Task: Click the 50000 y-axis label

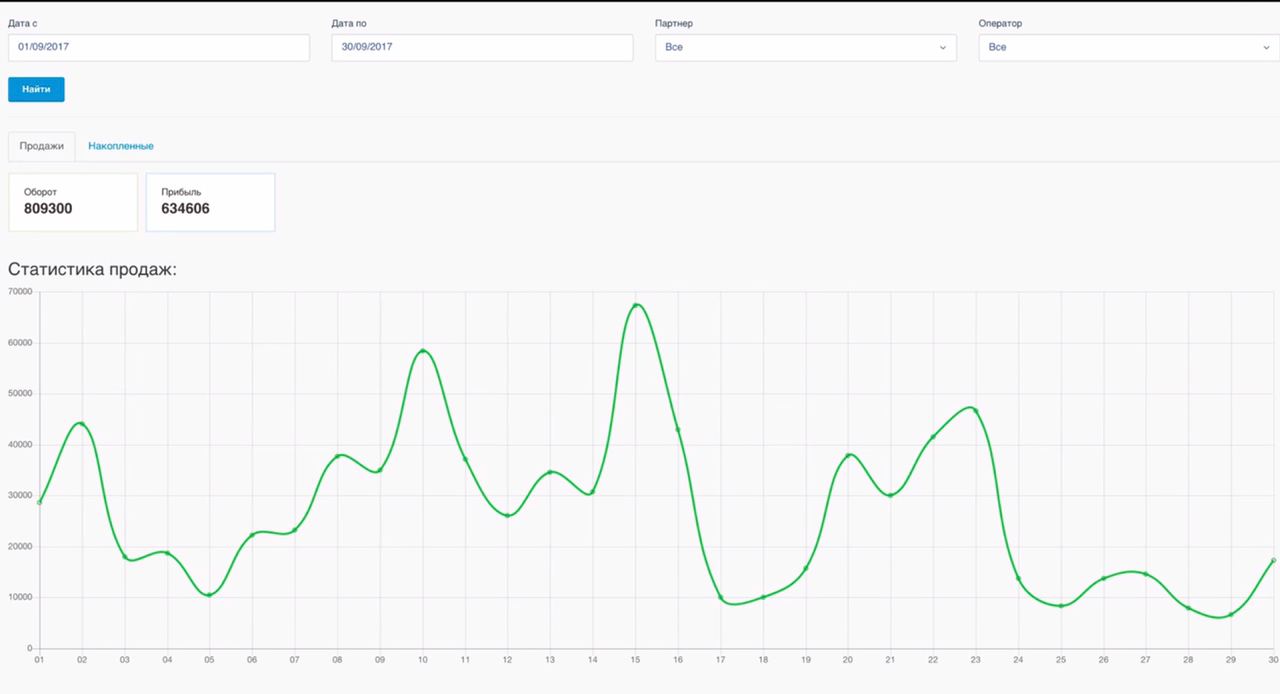Action: pyautogui.click(x=20, y=394)
